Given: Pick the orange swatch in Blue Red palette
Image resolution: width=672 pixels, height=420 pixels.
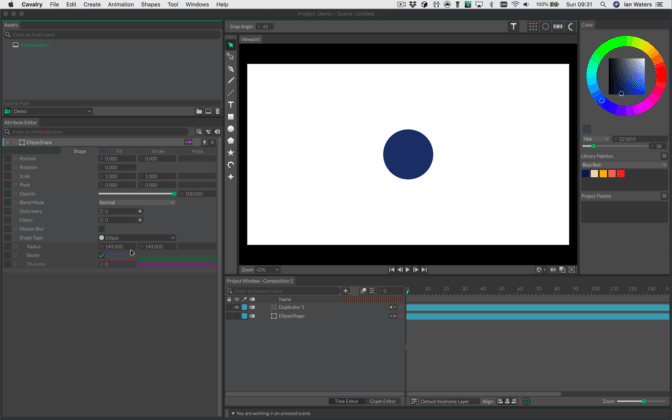Looking at the screenshot, I should tap(603, 173).
